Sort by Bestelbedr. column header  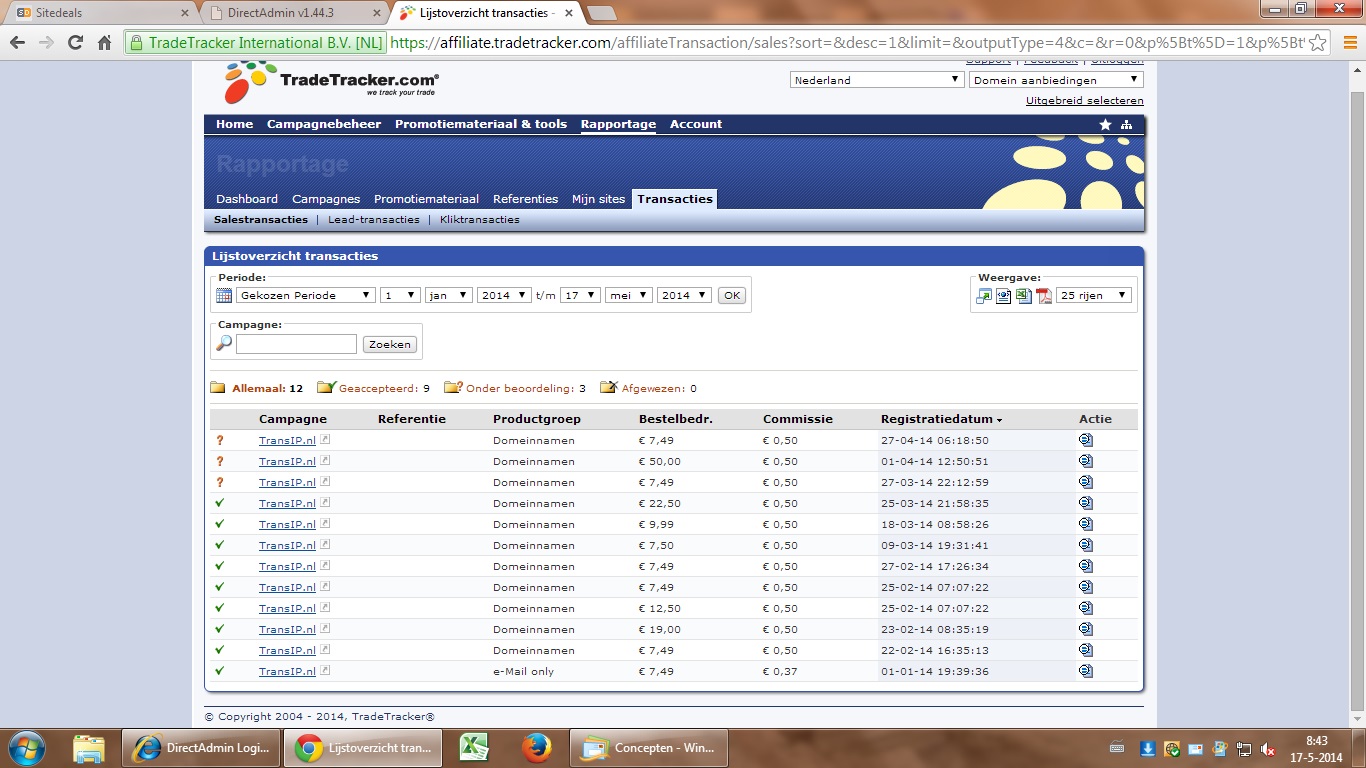click(x=676, y=419)
